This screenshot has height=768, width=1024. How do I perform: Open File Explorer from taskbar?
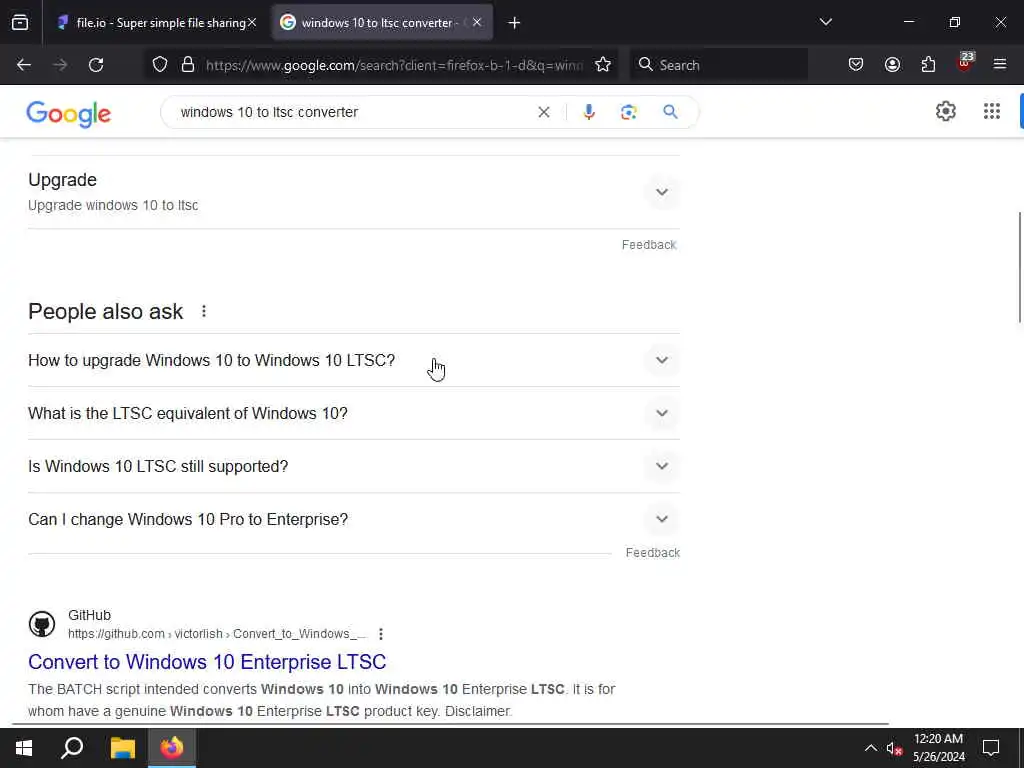(x=123, y=747)
